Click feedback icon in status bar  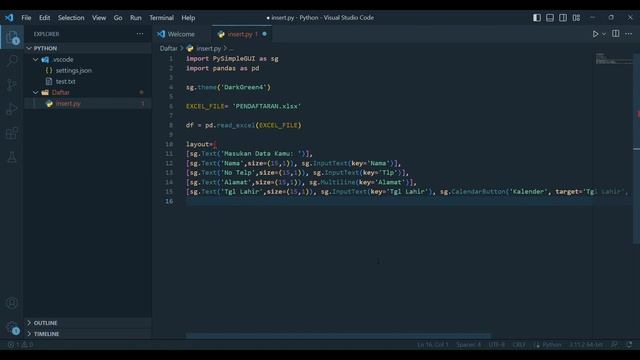614,345
